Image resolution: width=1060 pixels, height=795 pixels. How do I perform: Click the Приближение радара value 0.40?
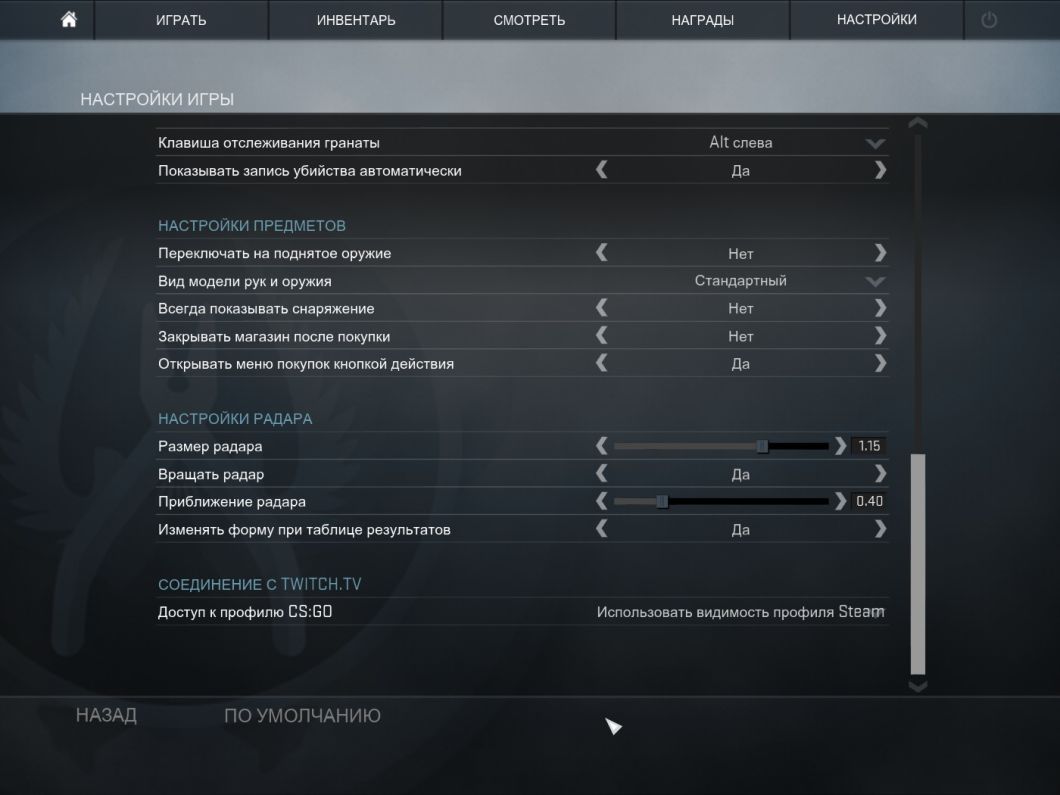click(869, 501)
